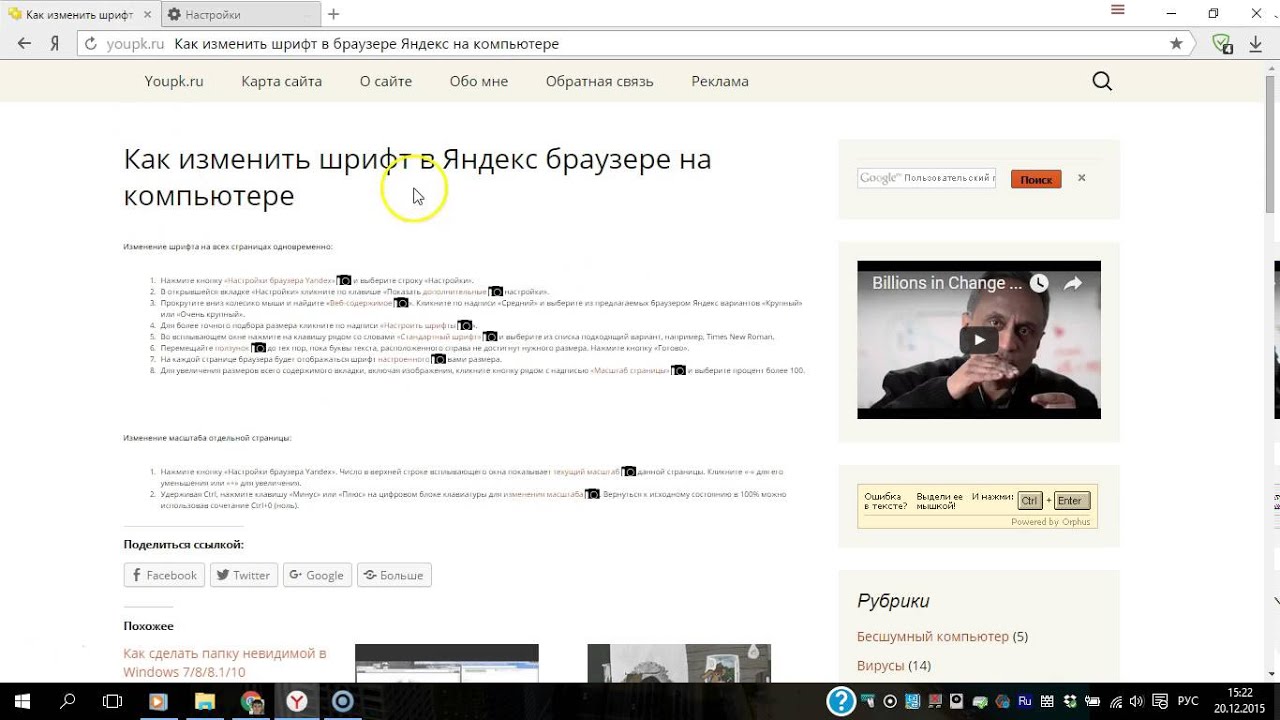Open Yandex Browser taskbar icon

[297, 701]
